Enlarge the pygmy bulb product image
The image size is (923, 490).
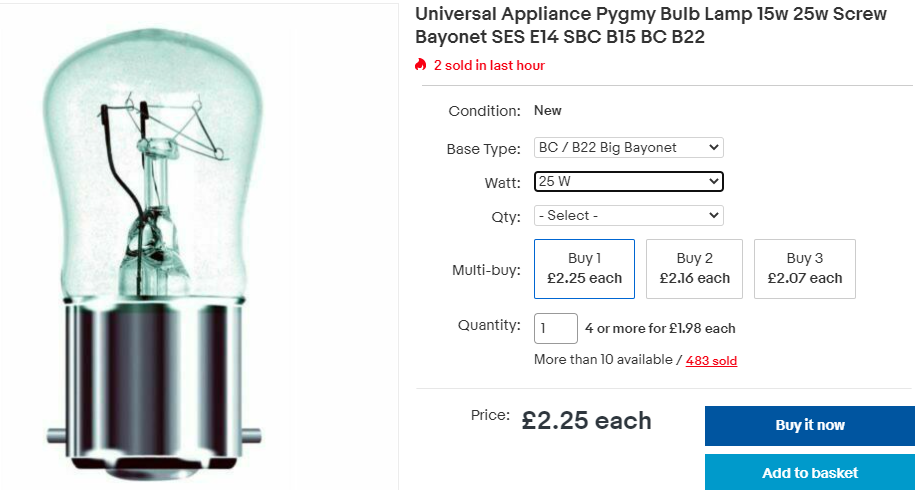click(198, 245)
